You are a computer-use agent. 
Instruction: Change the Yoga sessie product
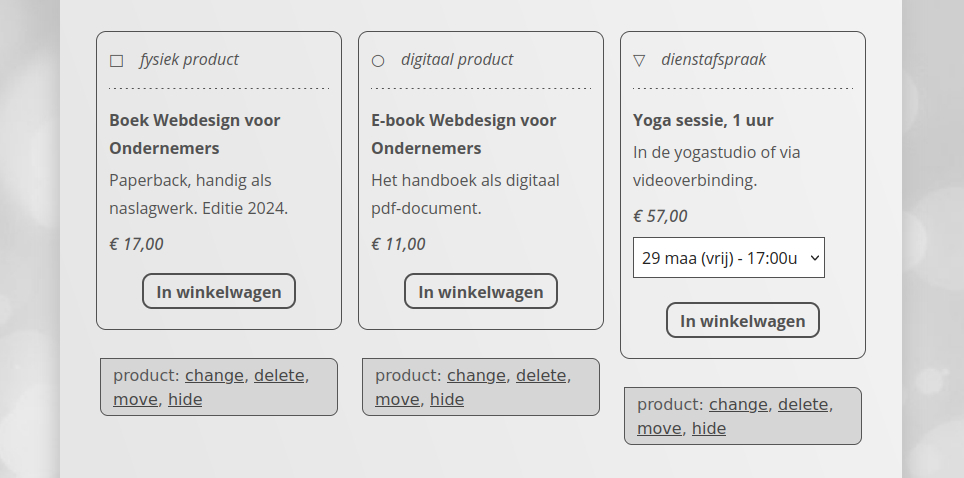[738, 405]
